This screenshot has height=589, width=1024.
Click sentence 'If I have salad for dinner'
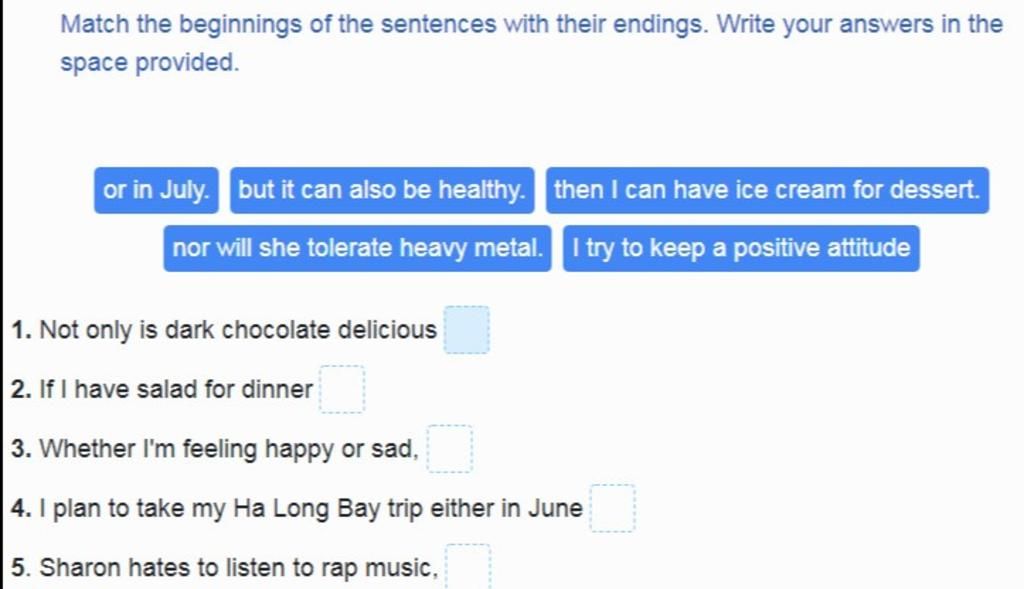[176, 389]
